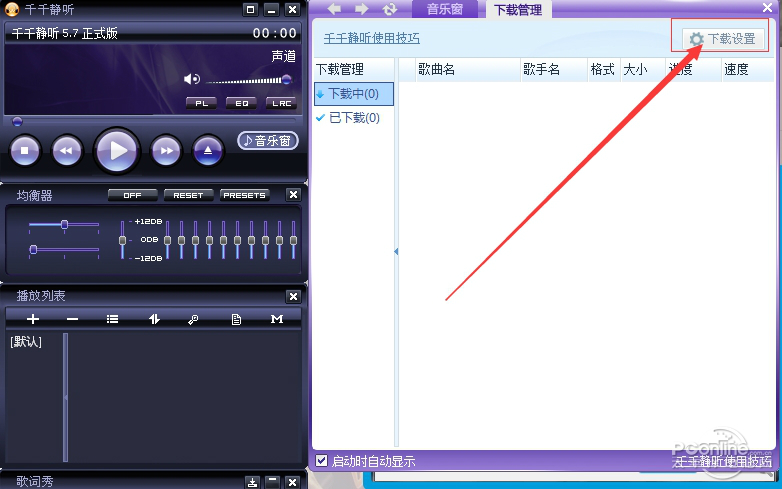Screen dimensions: 782x489
Task: Switch to the 音乐窗 tab
Action: [444, 9]
